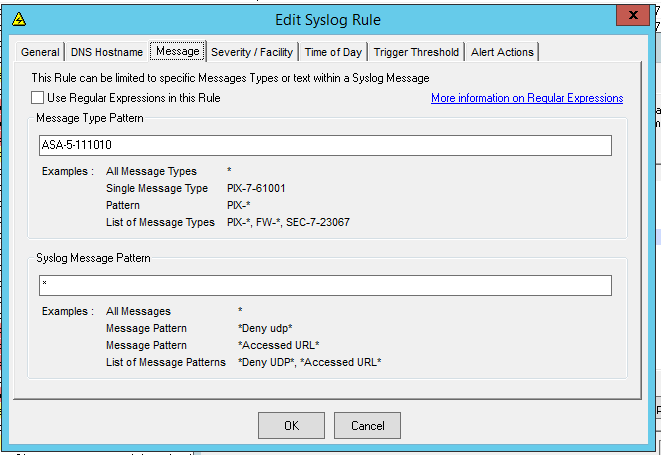The width and height of the screenshot is (661, 455).
Task: Dismiss the dialog with Cancel
Action: (367, 425)
